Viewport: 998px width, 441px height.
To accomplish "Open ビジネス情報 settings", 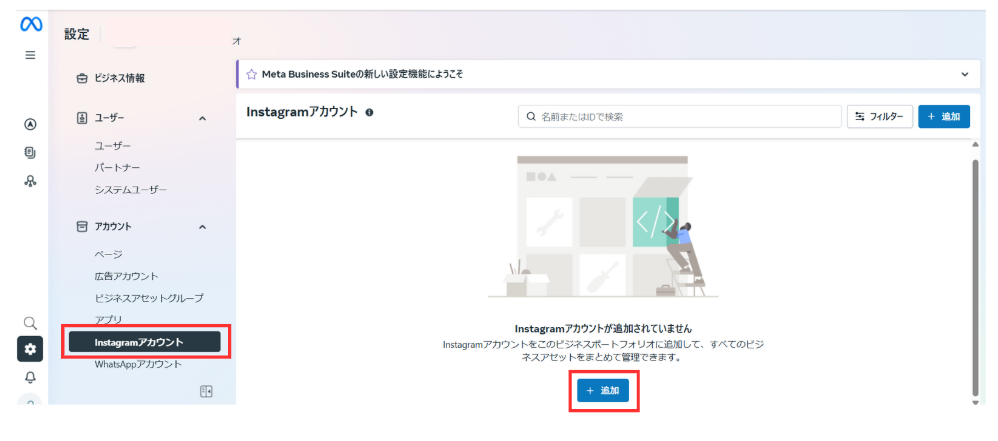I will tap(120, 79).
